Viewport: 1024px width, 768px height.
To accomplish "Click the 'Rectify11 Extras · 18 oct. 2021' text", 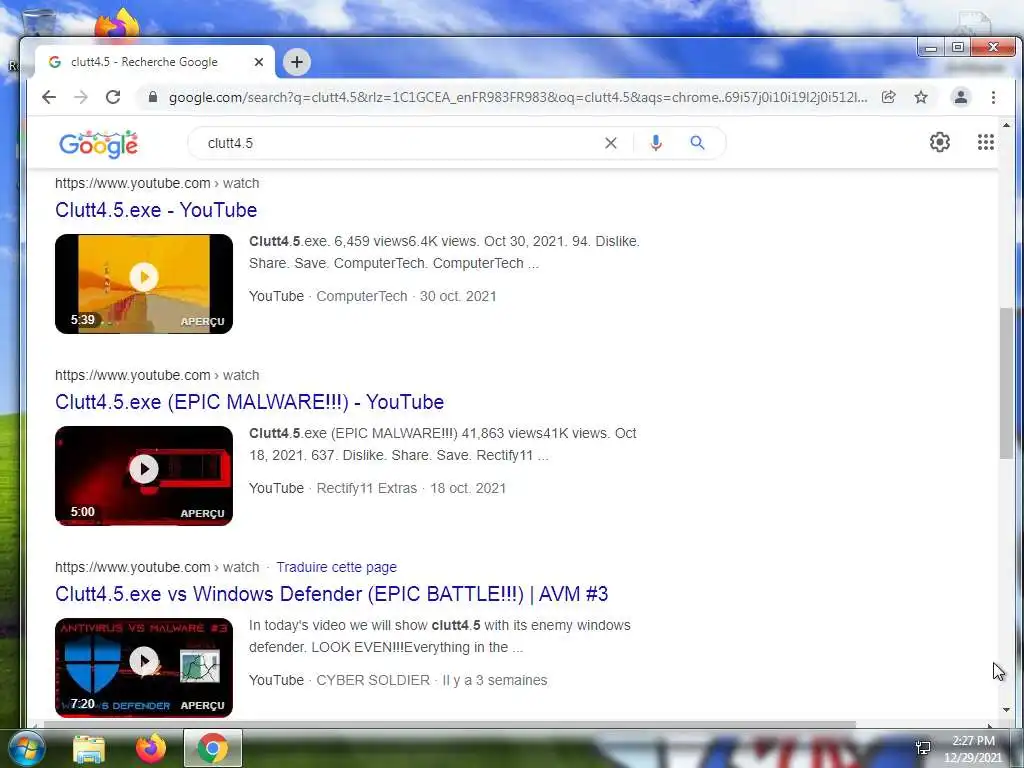I will tap(411, 488).
